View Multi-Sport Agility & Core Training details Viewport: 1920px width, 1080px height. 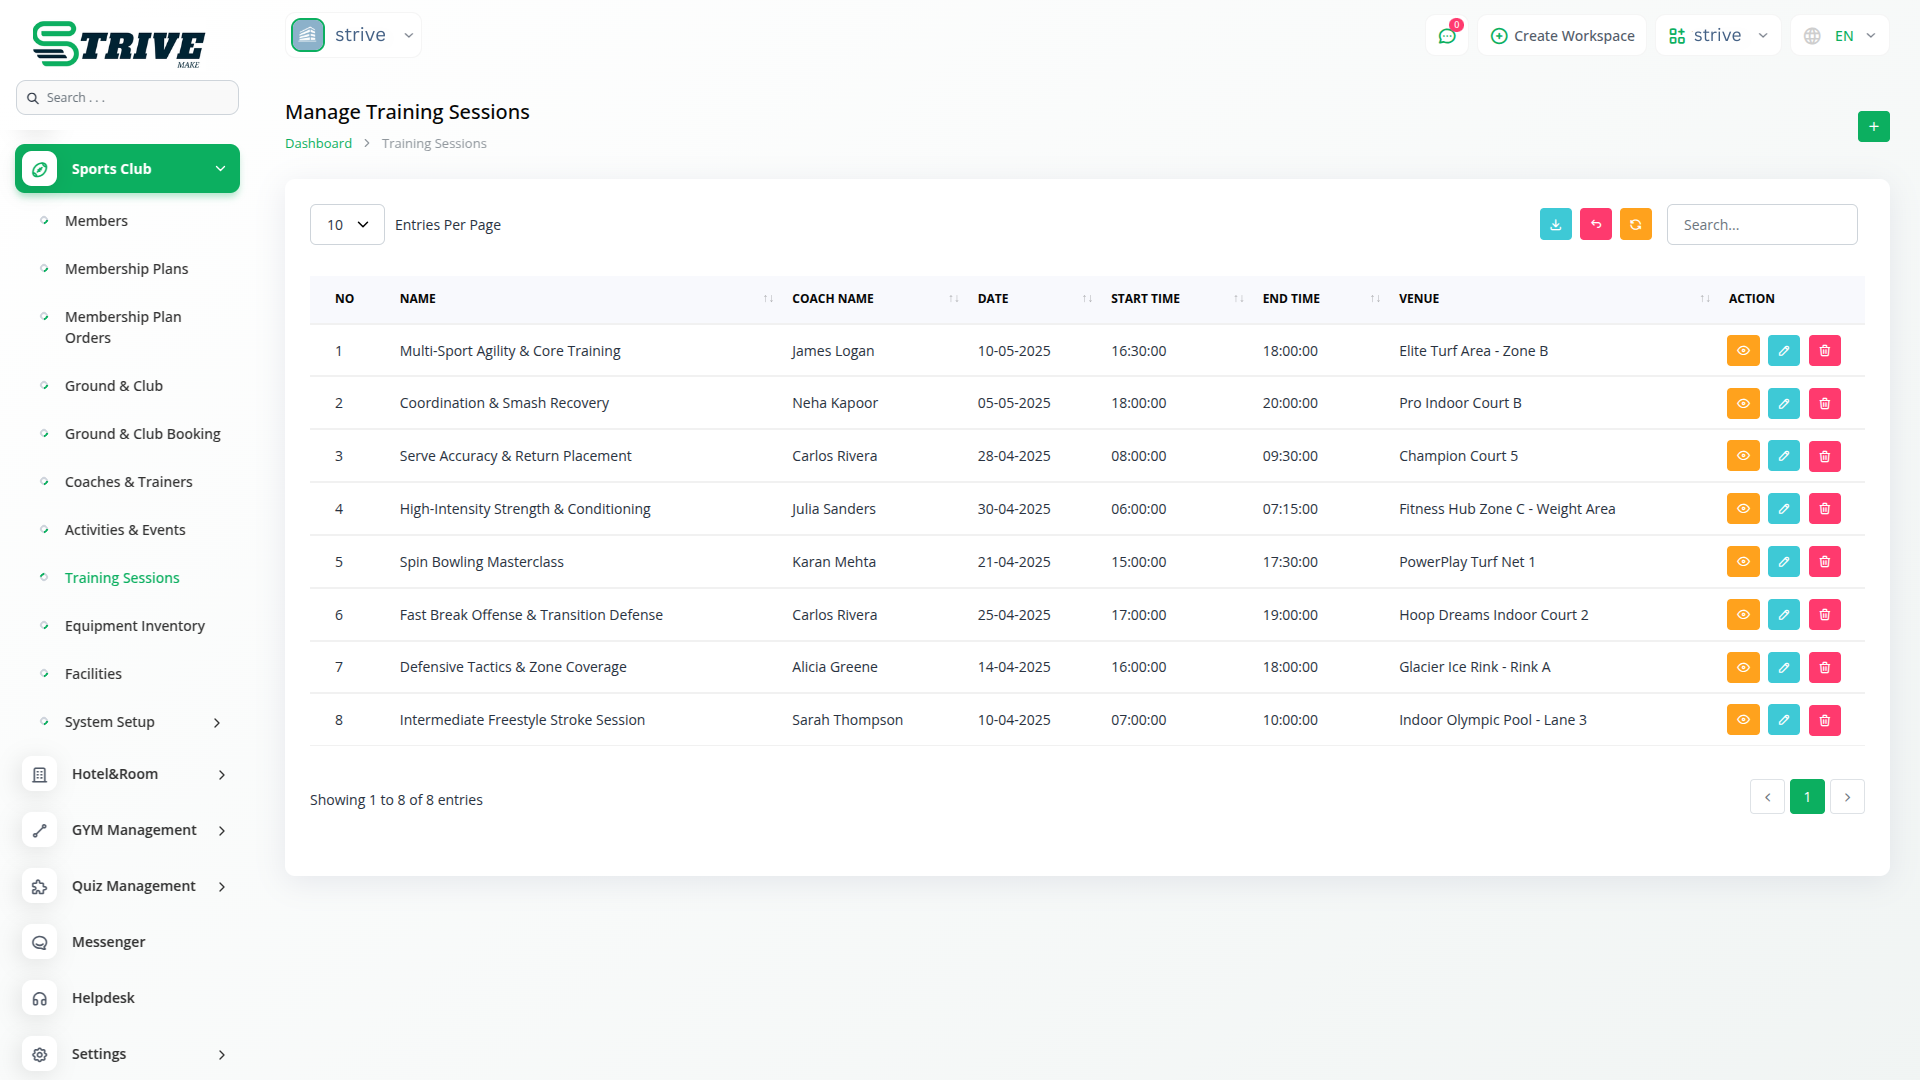click(x=1742, y=351)
